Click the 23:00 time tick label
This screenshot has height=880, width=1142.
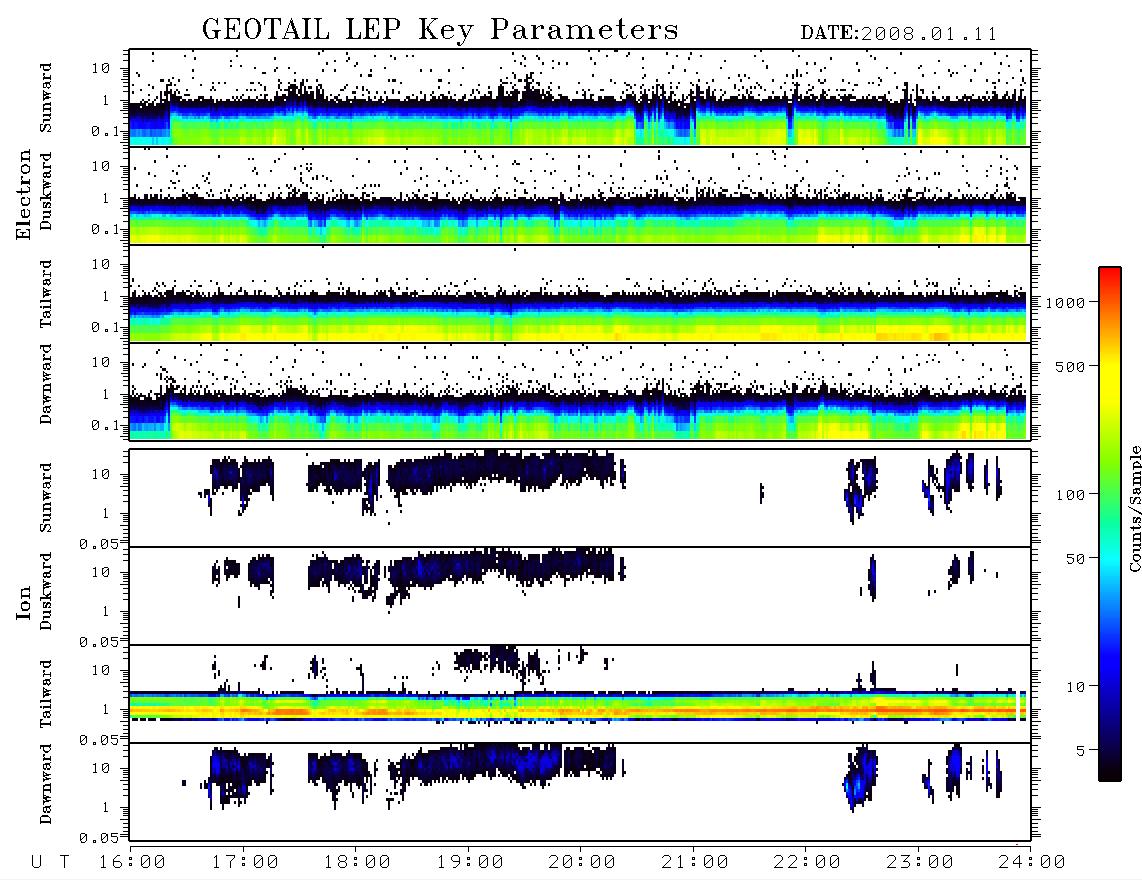919,863
